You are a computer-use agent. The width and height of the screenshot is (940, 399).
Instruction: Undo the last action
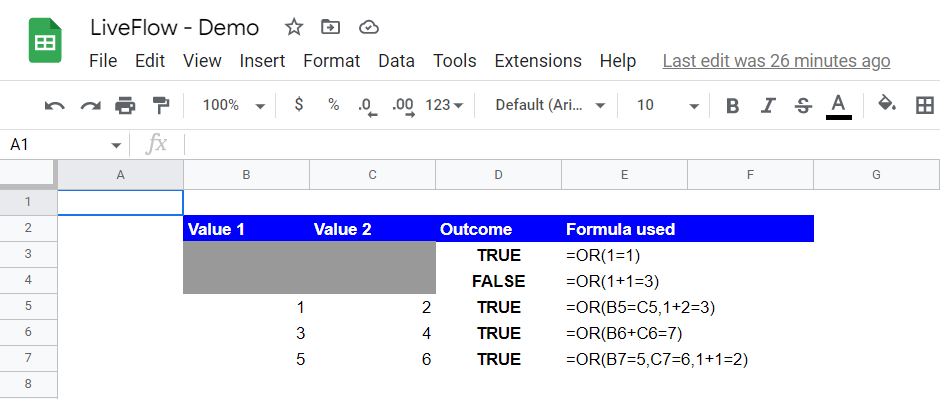point(55,106)
